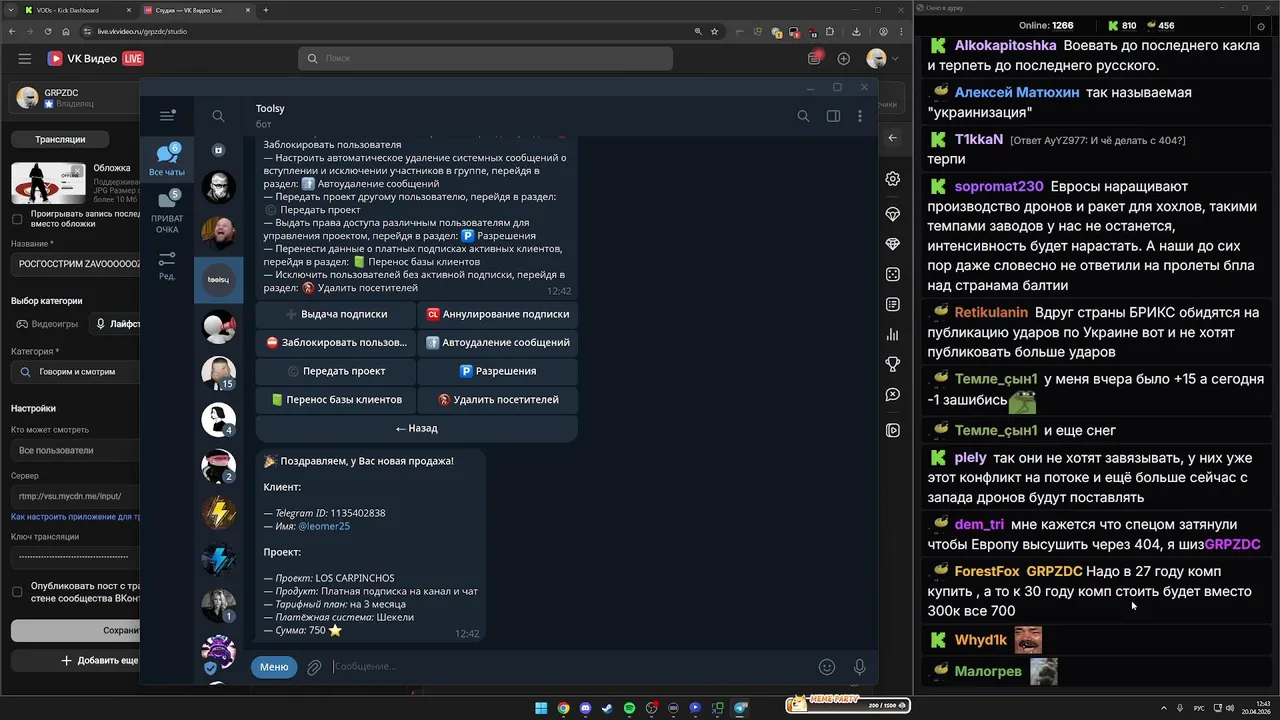Open three-dot options menu in Toolsy chat
The width and height of the screenshot is (1280, 720).
[860, 116]
